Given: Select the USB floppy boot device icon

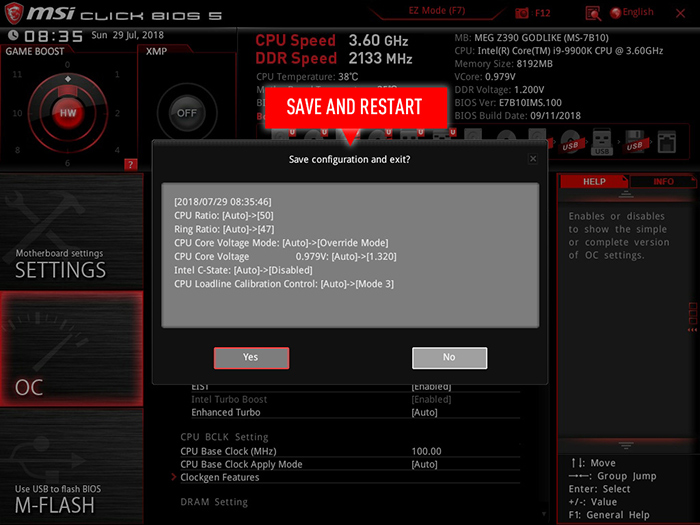Looking at the screenshot, I should pos(634,142).
